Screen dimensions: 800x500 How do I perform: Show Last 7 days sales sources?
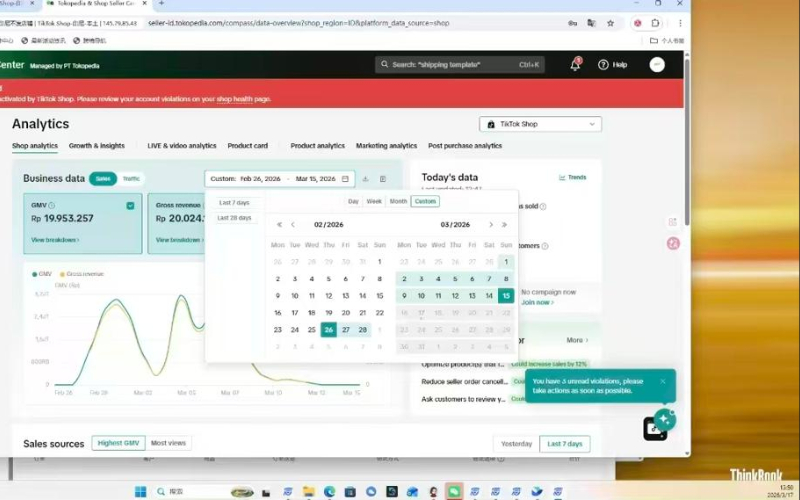[x=565, y=444]
